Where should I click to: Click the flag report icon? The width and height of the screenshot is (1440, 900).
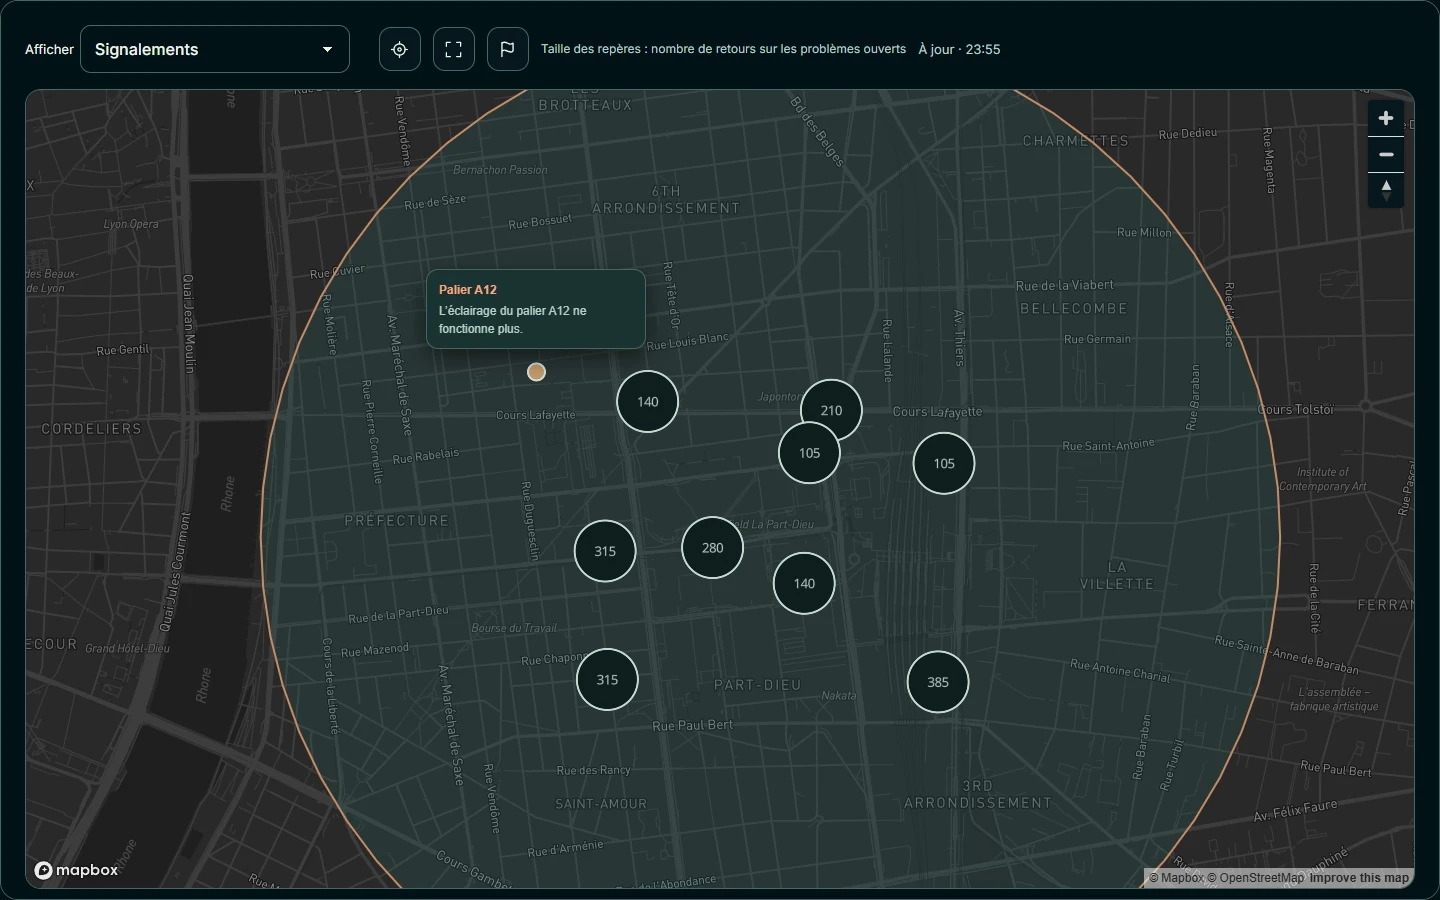click(x=508, y=49)
